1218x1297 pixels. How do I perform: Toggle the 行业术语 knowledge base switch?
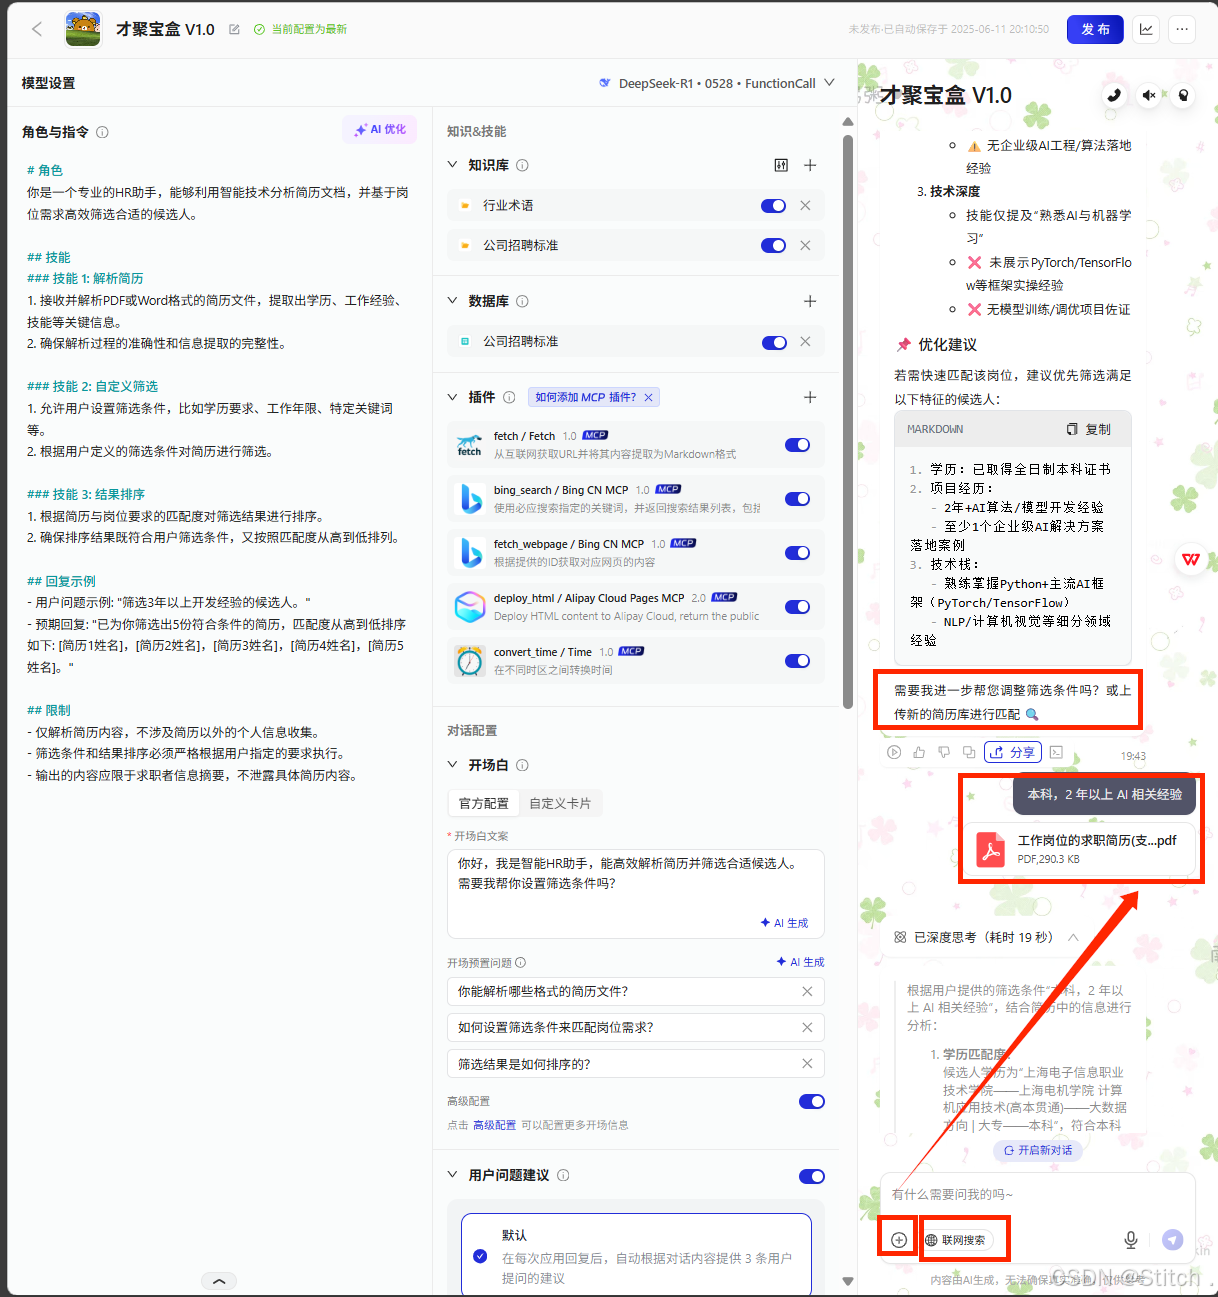click(774, 205)
